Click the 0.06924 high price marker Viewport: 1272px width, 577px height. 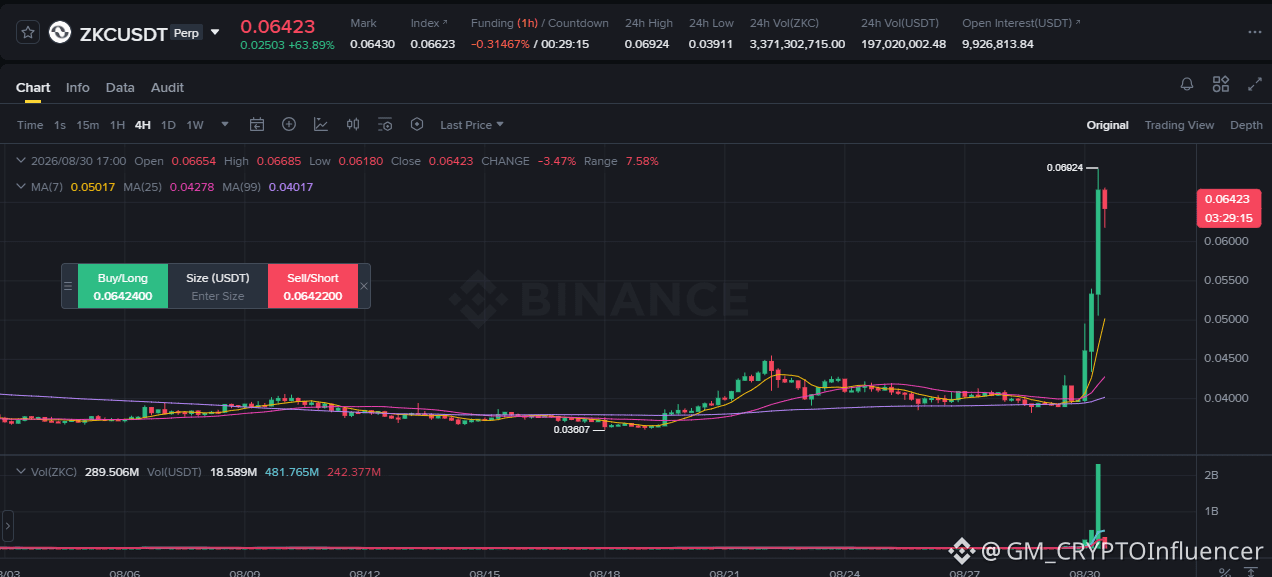click(1065, 168)
